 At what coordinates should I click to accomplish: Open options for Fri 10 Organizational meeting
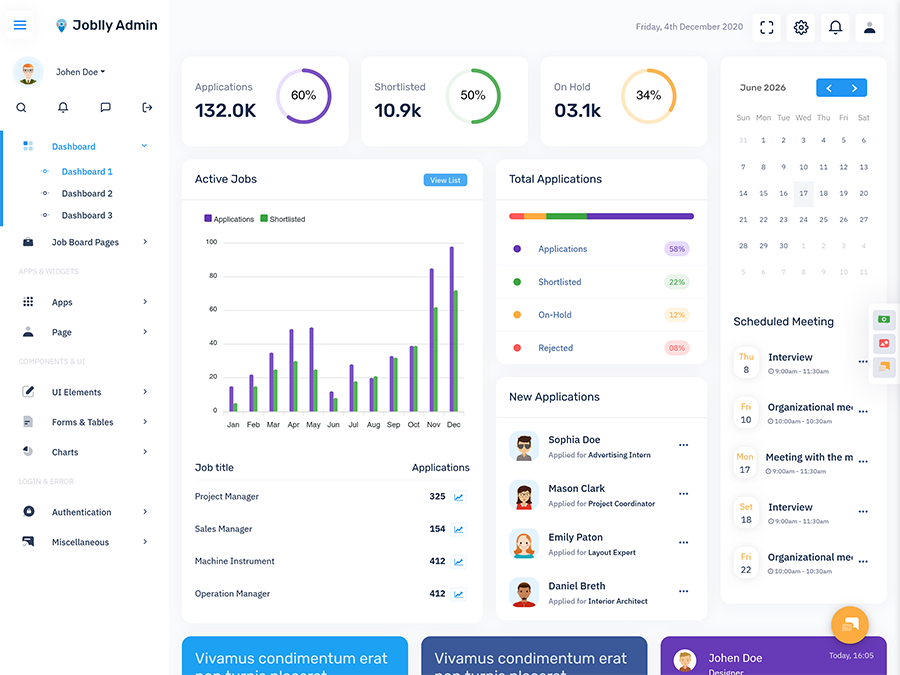point(863,412)
